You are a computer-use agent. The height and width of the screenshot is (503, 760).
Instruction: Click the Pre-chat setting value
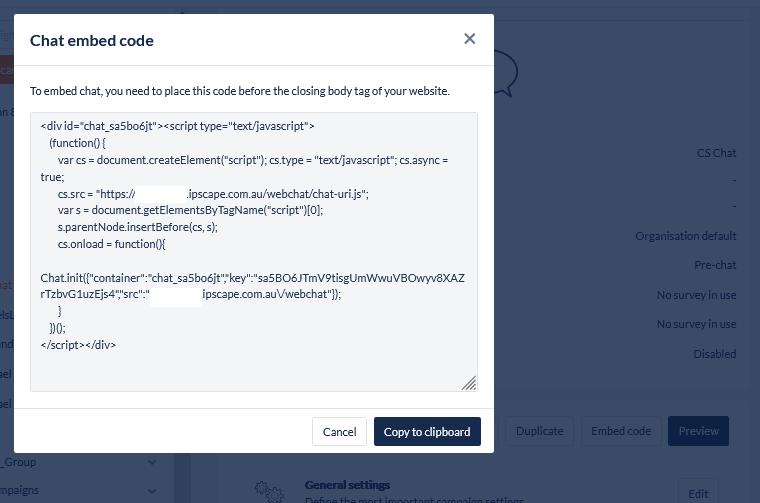coord(715,266)
